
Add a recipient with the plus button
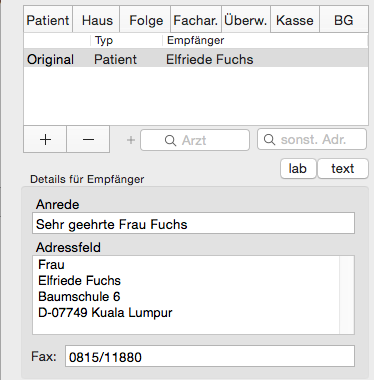(45, 139)
